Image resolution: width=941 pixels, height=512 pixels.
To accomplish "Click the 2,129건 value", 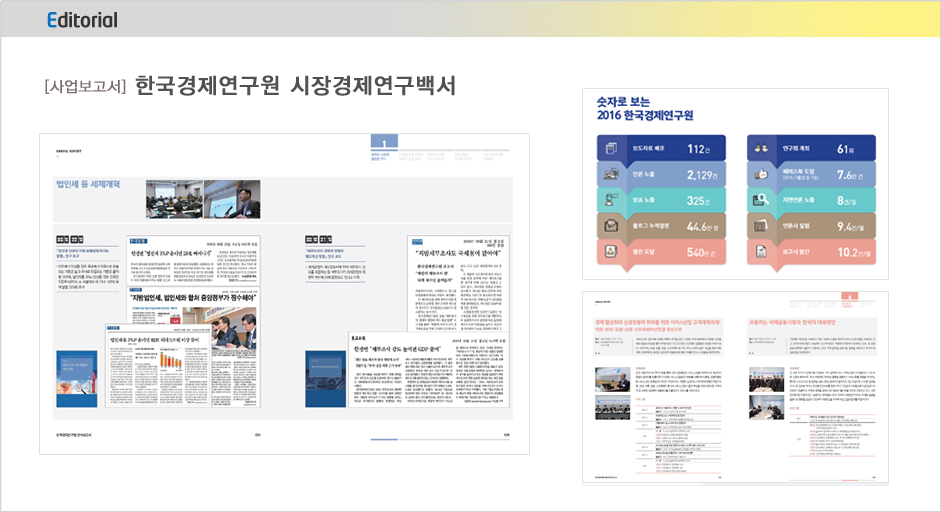I will 702,175.
